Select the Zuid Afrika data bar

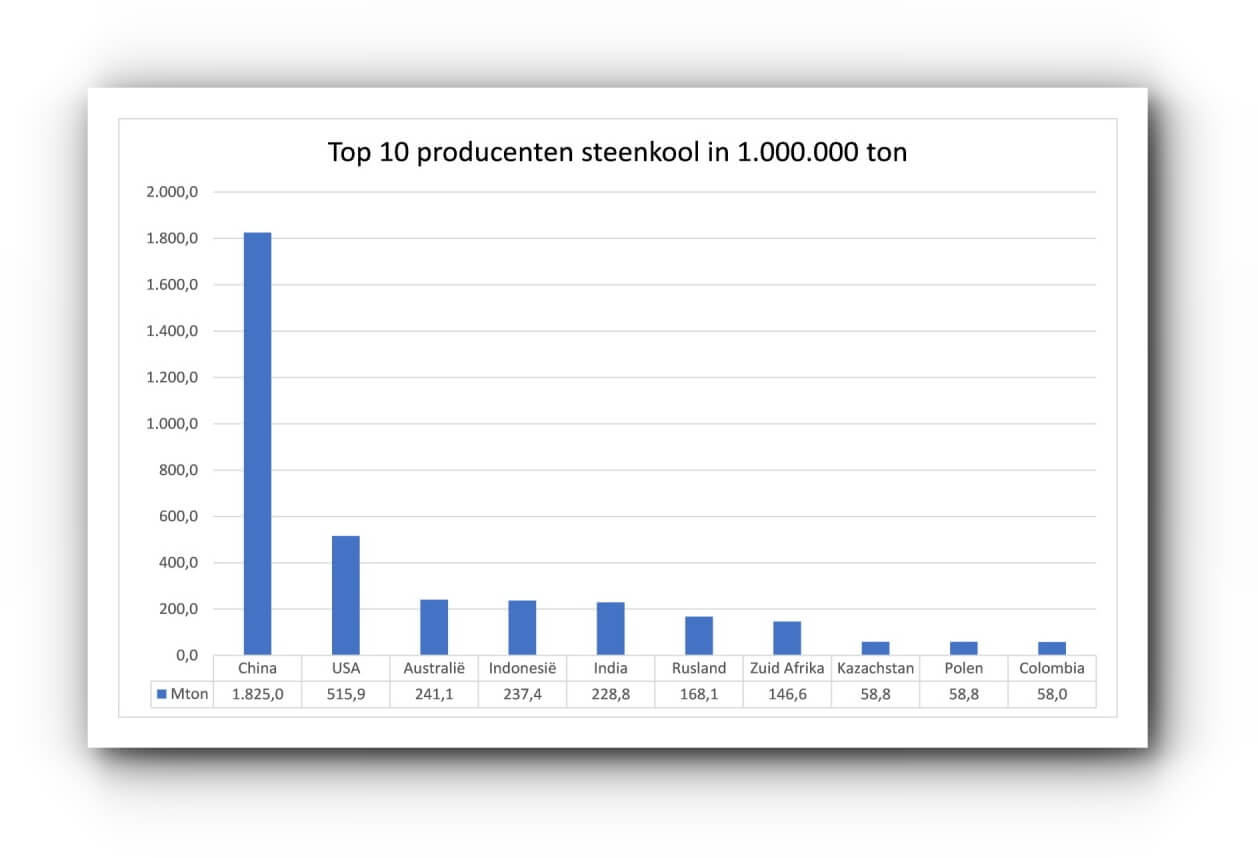pyautogui.click(x=786, y=638)
